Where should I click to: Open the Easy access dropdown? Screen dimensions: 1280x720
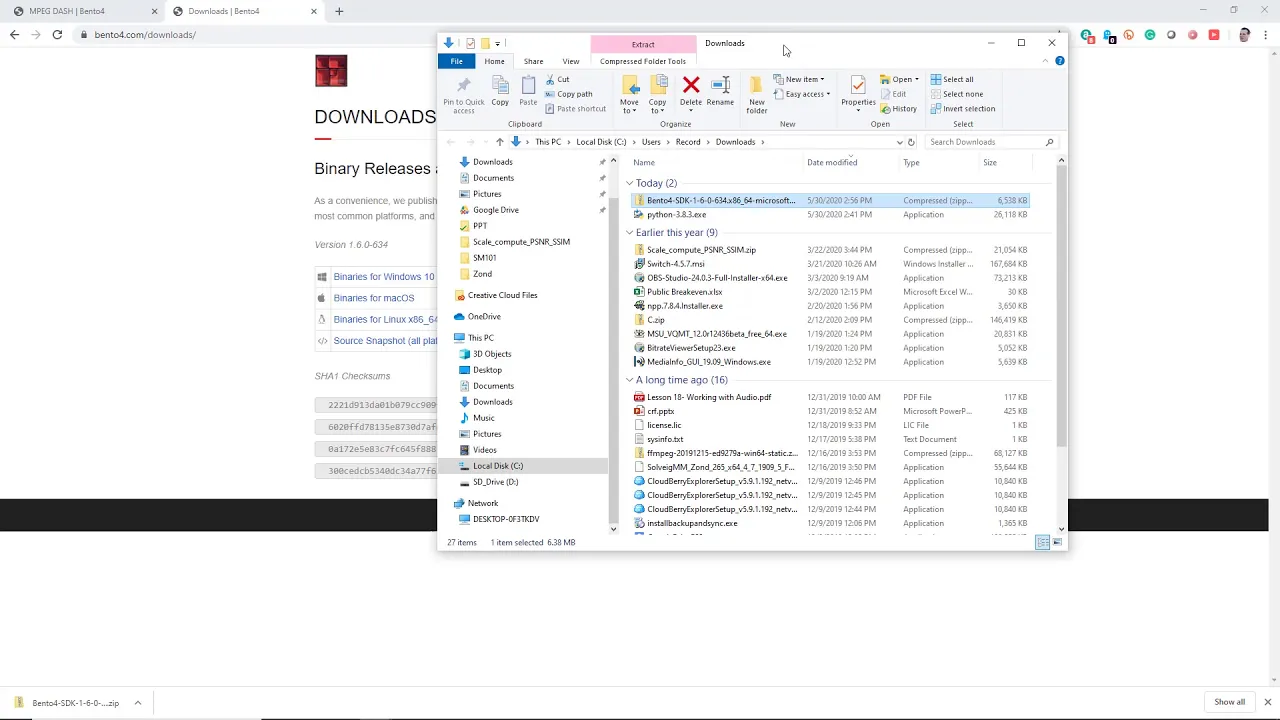(x=802, y=94)
